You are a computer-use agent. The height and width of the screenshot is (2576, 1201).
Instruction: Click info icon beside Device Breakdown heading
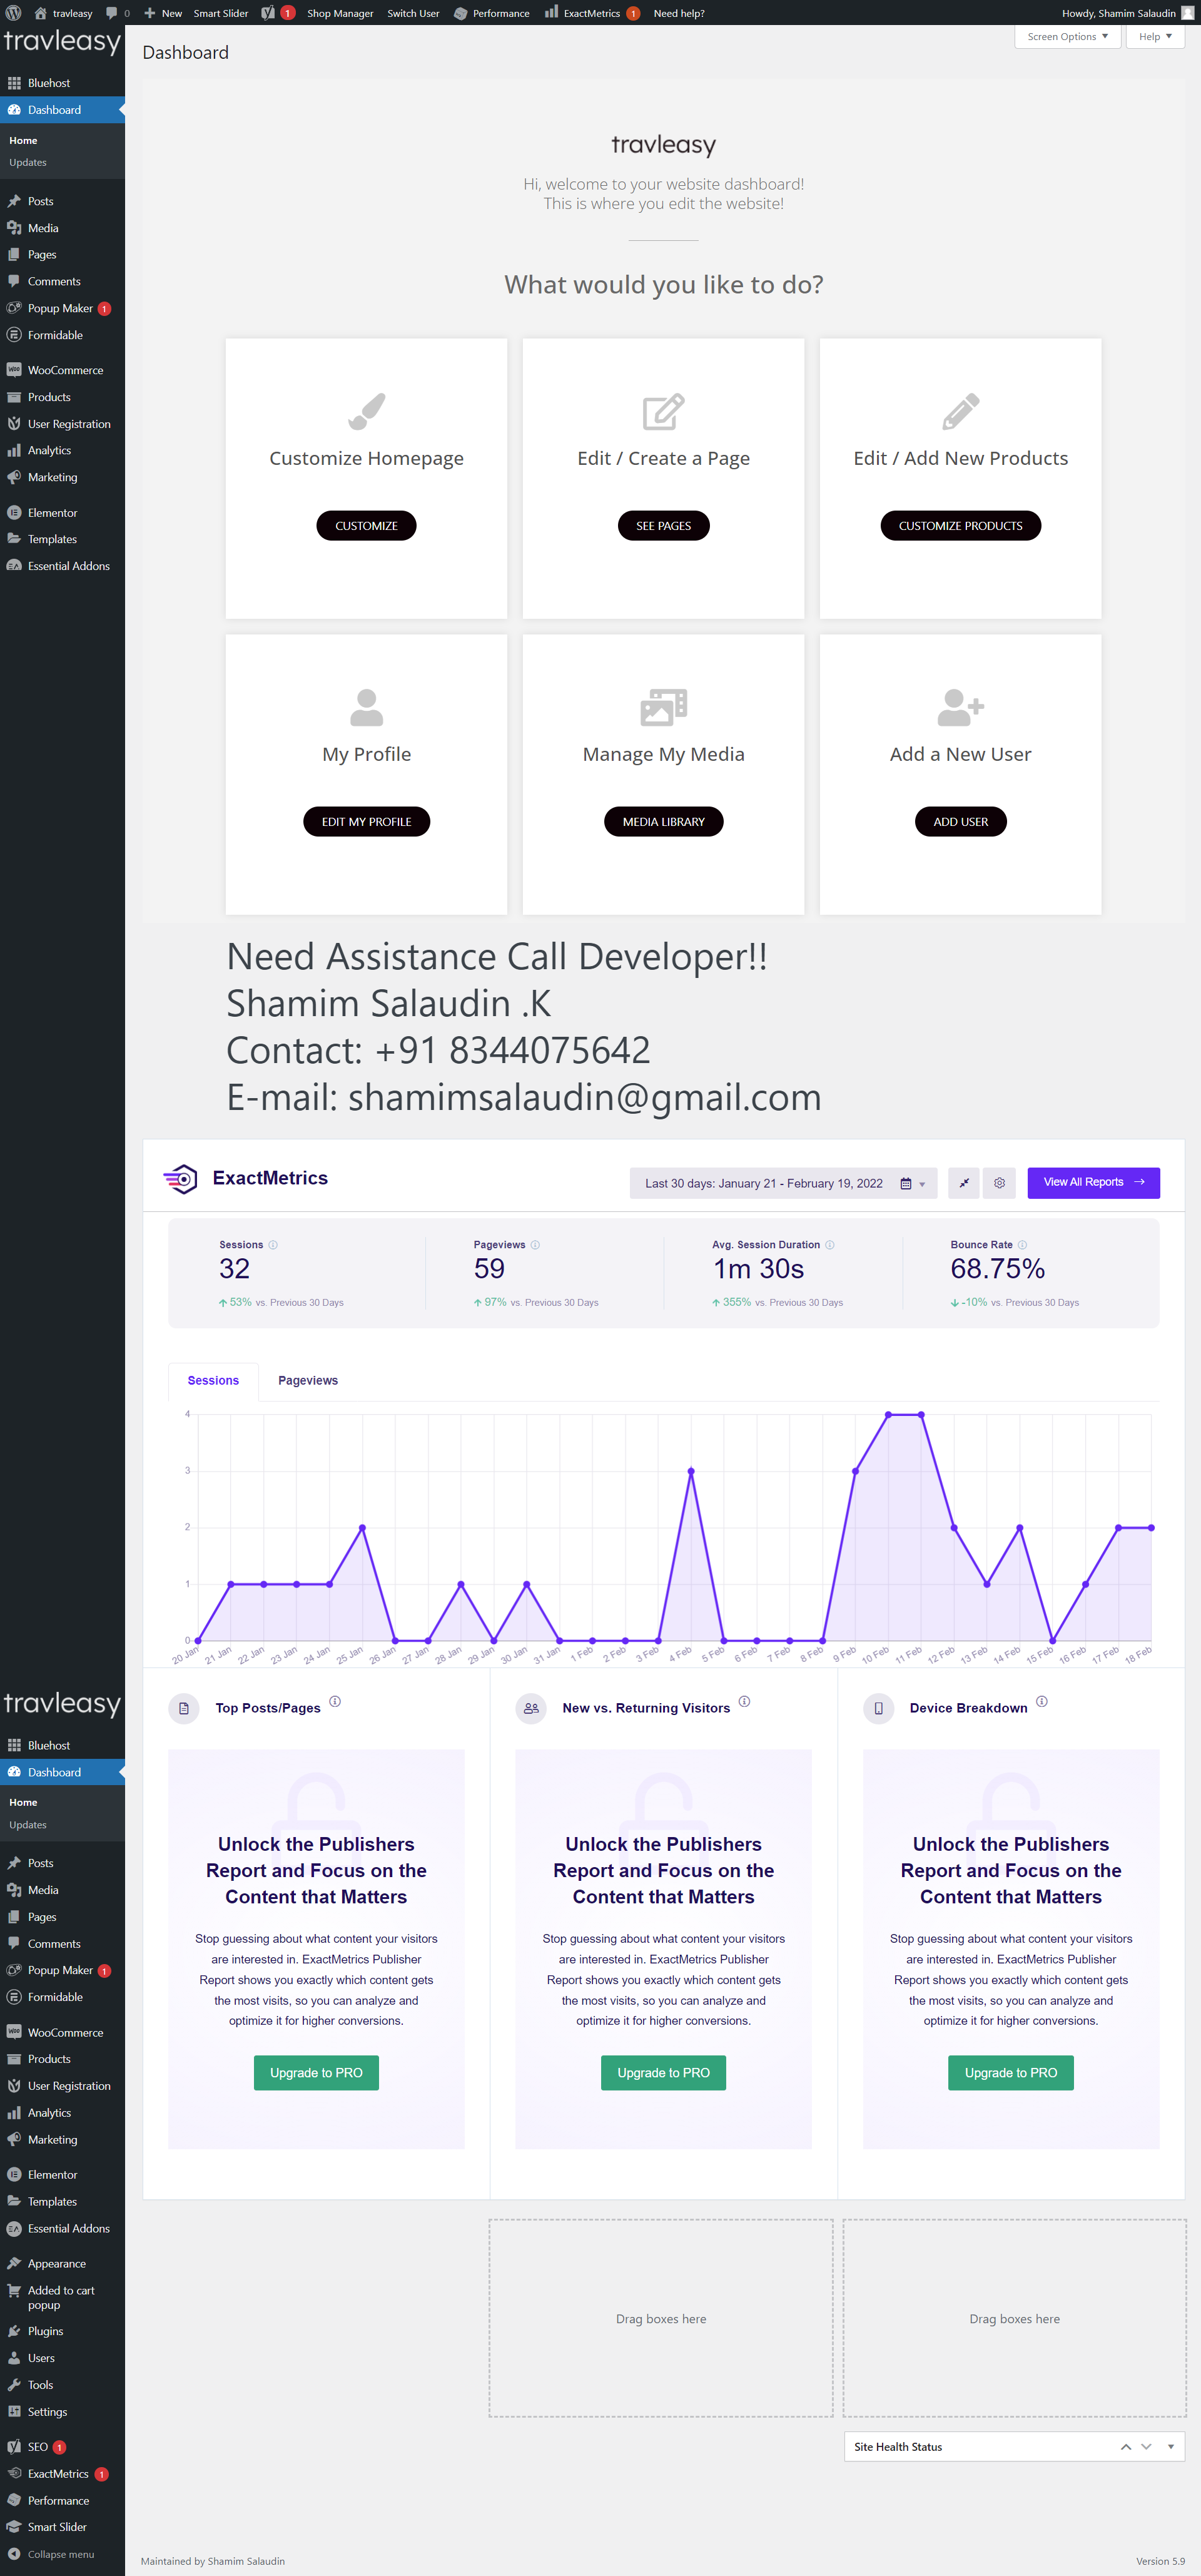click(1042, 1701)
